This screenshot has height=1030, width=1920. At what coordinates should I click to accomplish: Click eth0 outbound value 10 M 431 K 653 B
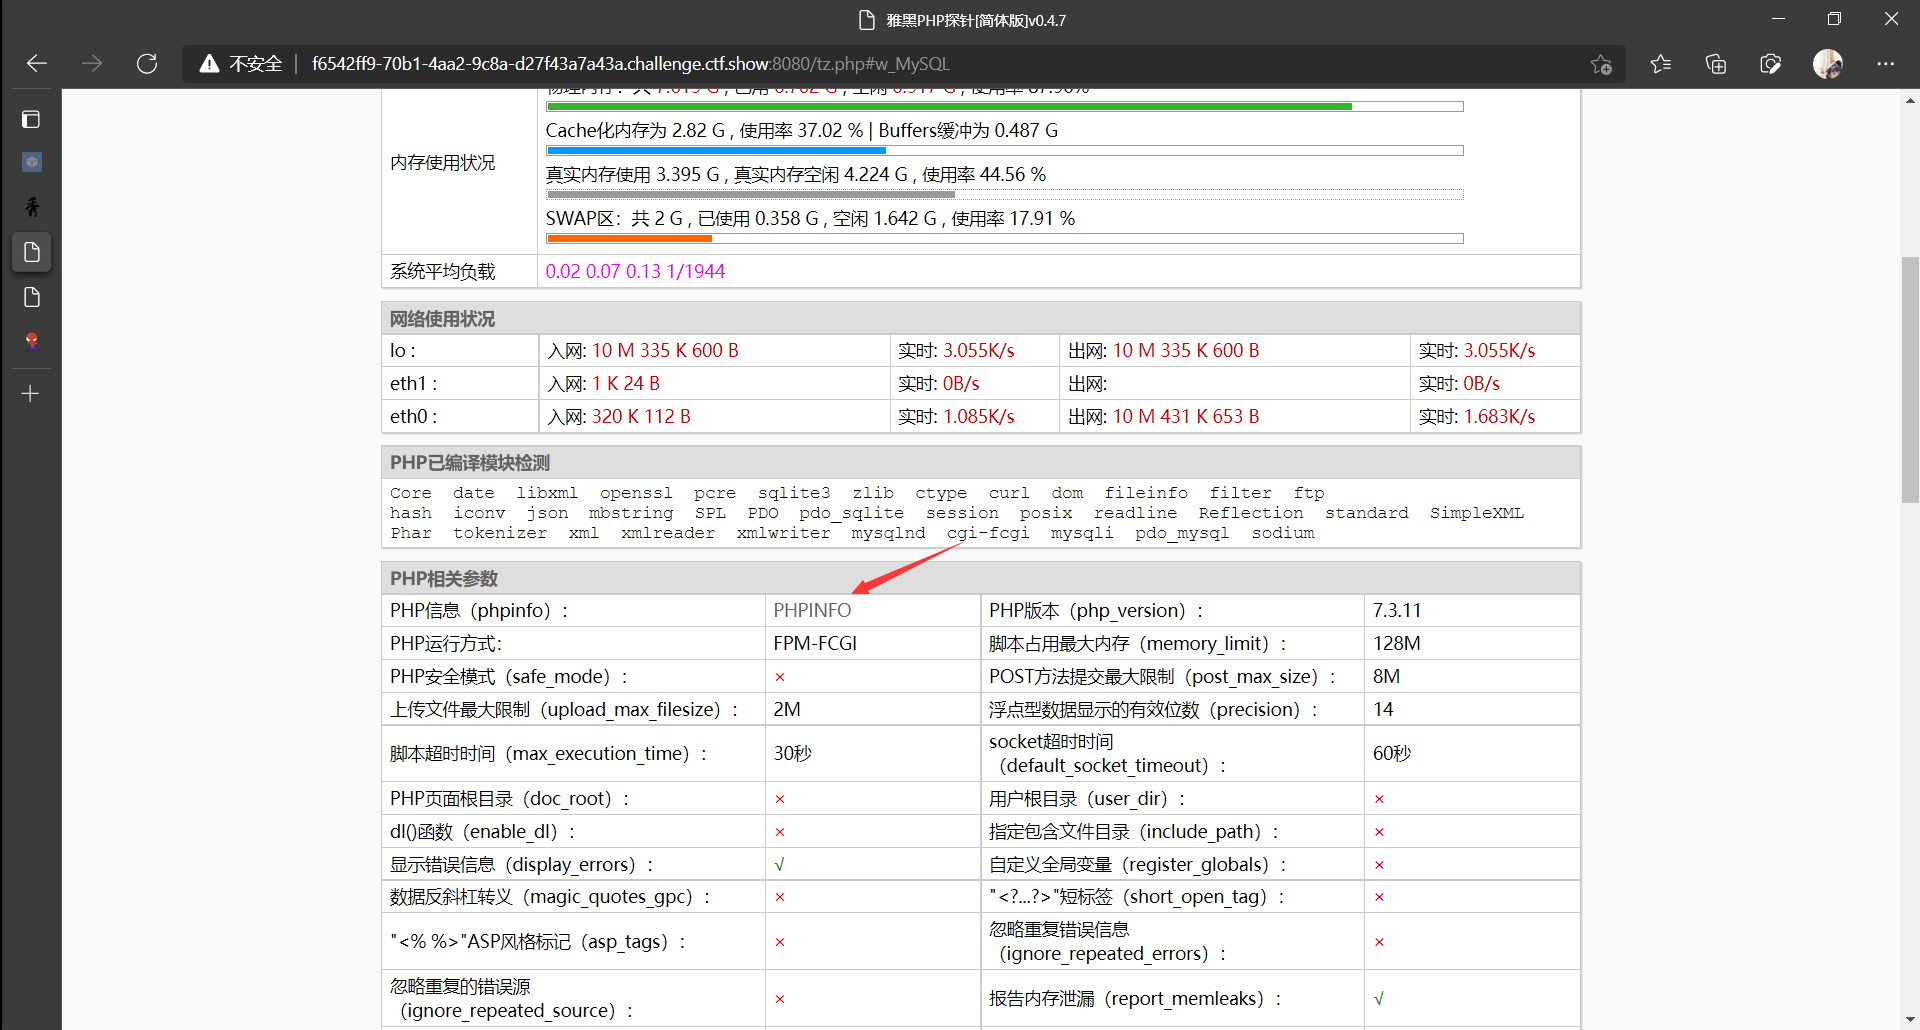coord(1186,417)
